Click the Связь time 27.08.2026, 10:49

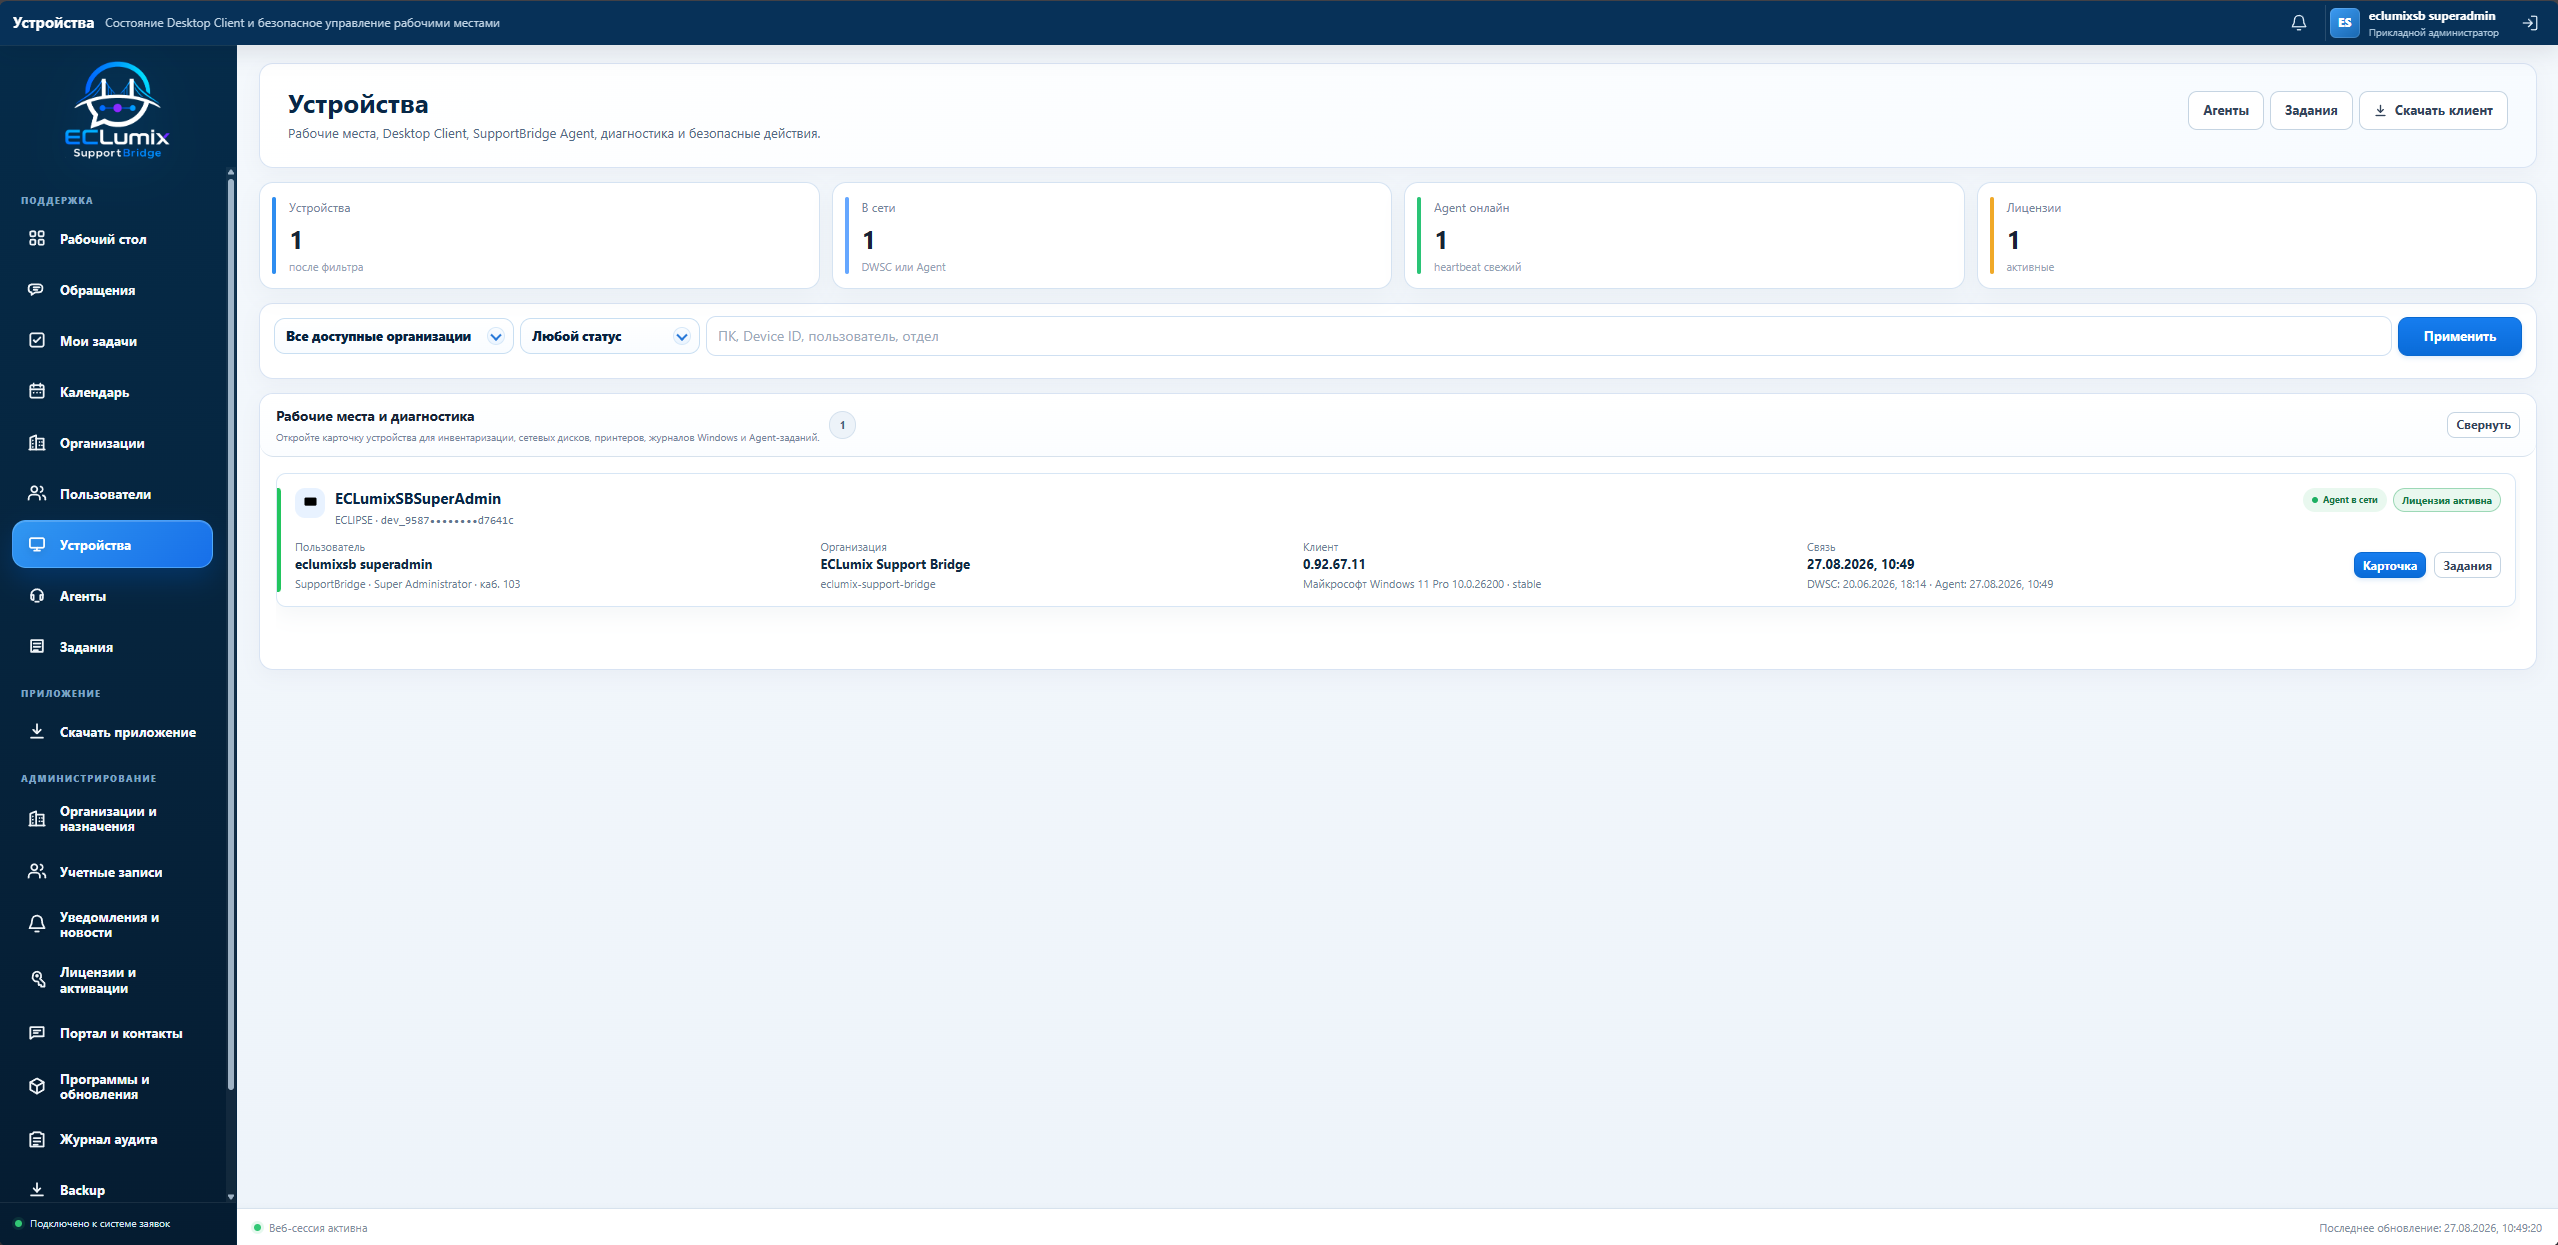point(1860,565)
